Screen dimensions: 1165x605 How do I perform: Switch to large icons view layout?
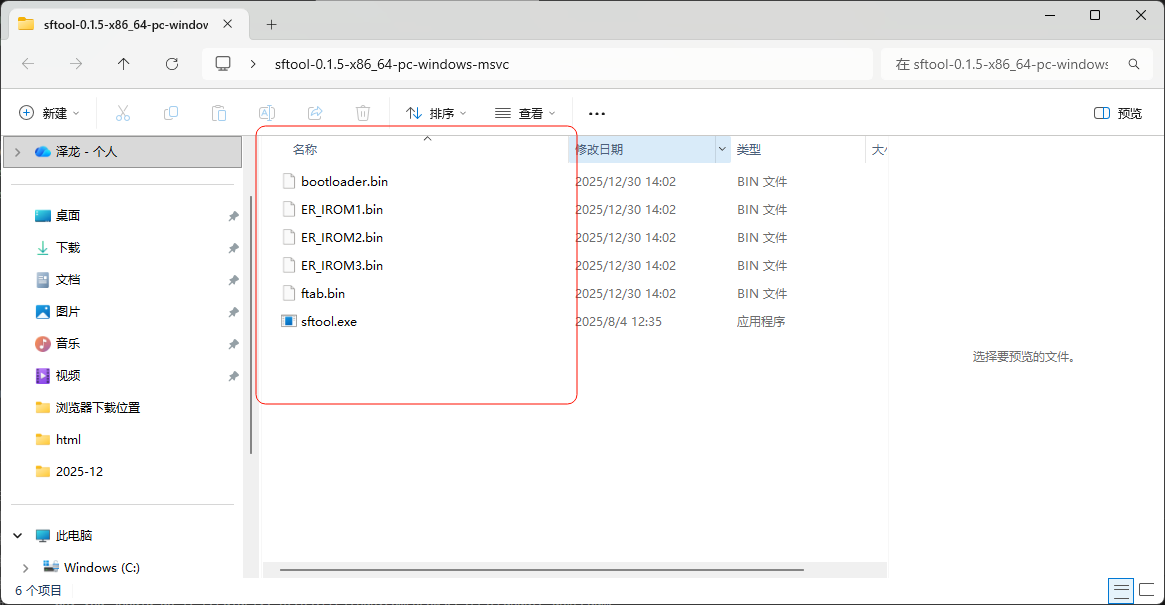click(1147, 590)
